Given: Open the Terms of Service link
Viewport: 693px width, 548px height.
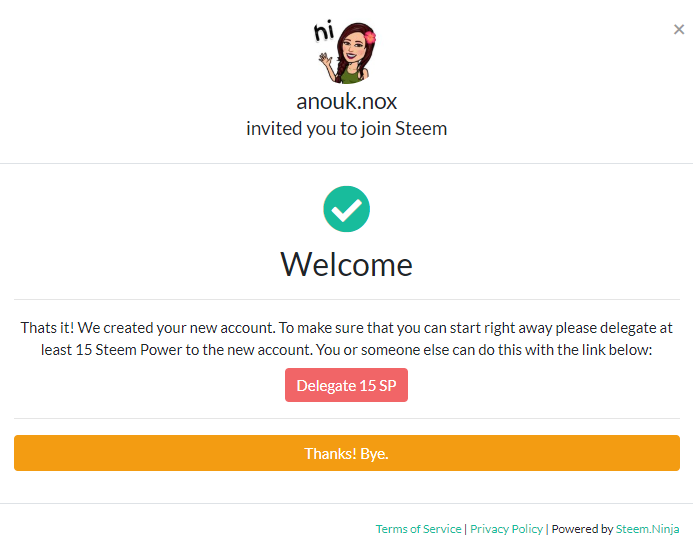Looking at the screenshot, I should click(418, 529).
